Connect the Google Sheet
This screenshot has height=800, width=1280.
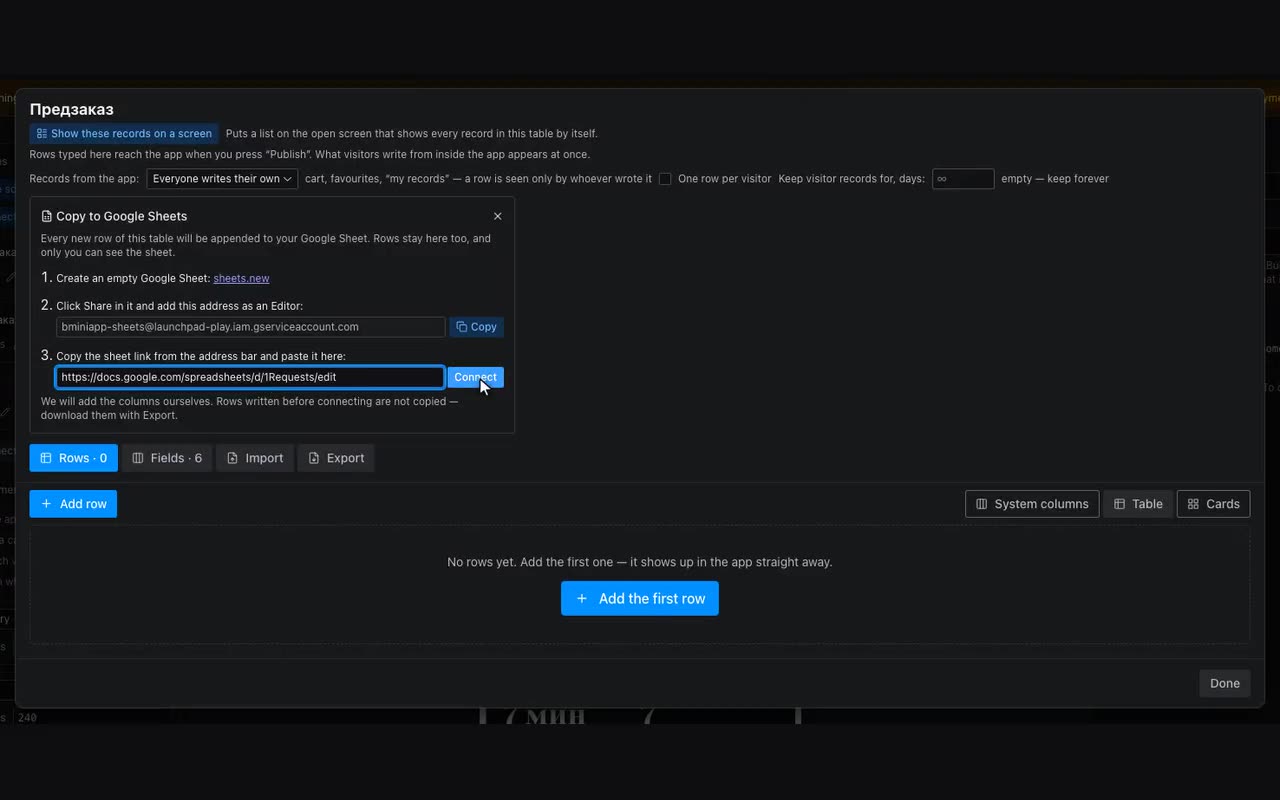(475, 377)
